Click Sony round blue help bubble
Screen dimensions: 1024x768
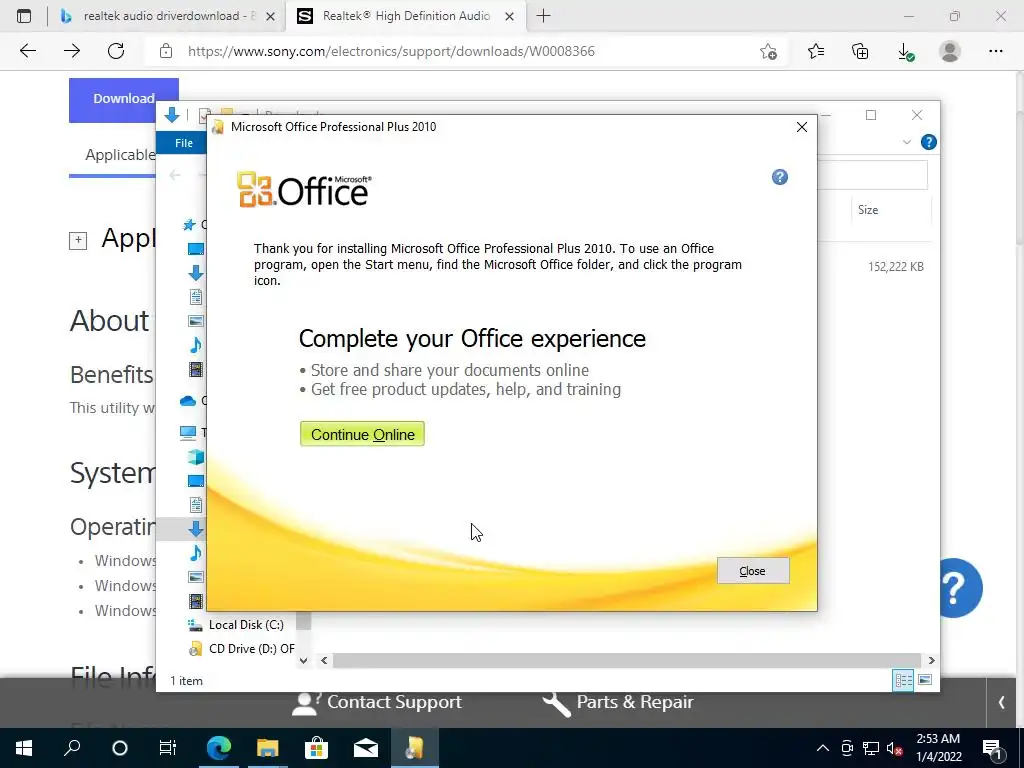pos(961,588)
